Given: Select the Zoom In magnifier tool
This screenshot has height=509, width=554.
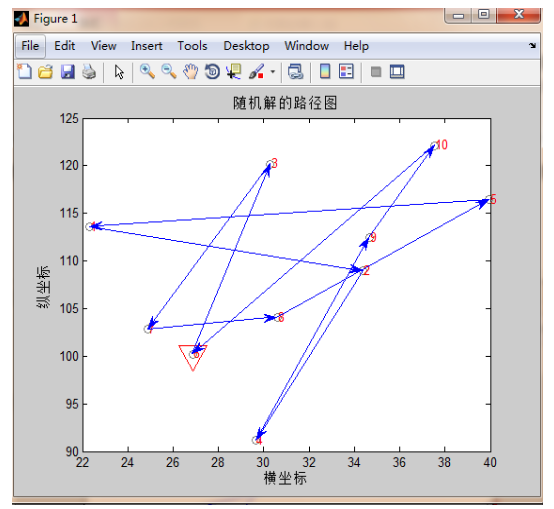Looking at the screenshot, I should click(147, 72).
